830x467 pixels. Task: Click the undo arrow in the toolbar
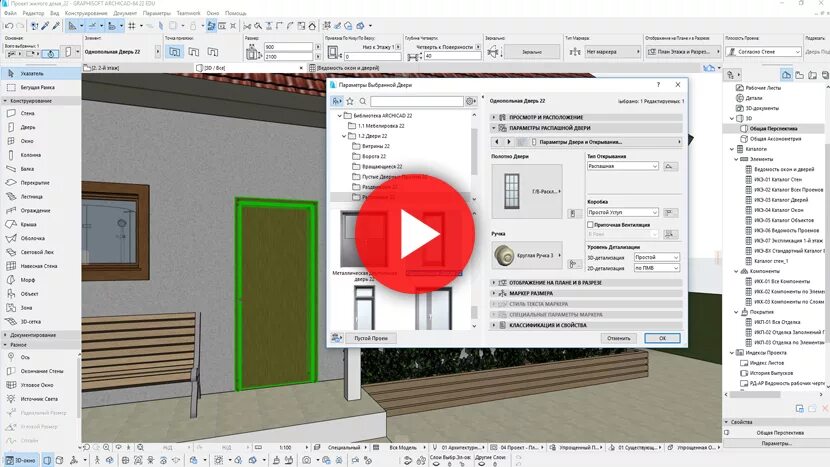9,25
